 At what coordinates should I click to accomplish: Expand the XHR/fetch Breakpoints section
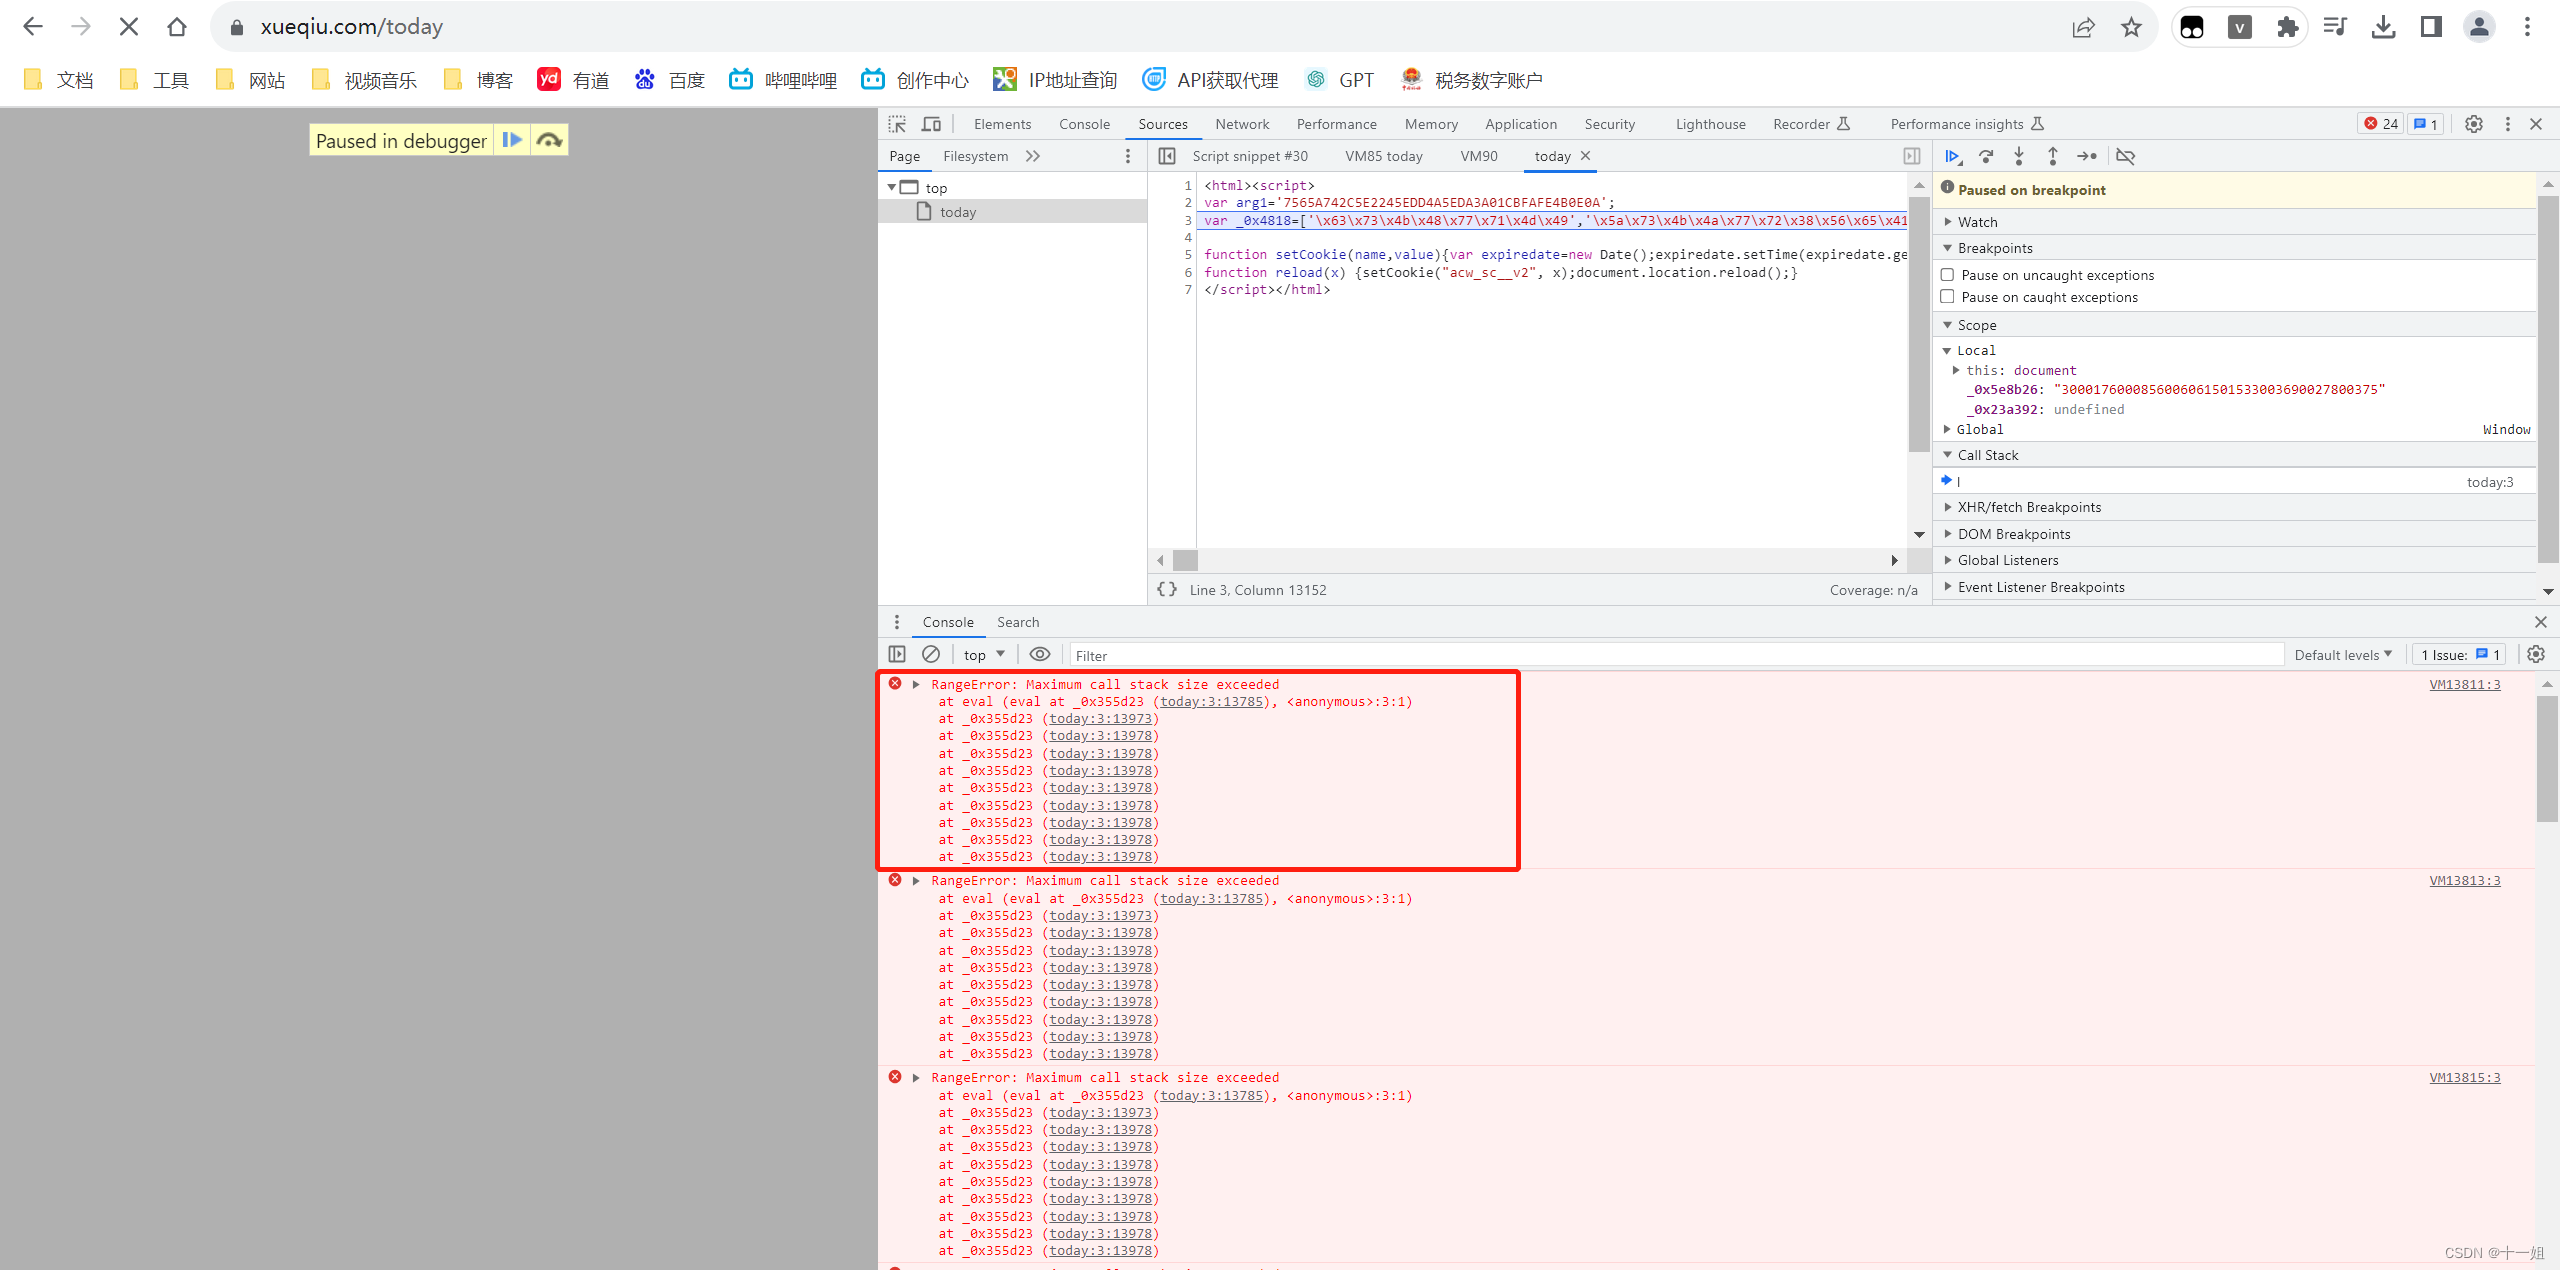tap(2029, 507)
